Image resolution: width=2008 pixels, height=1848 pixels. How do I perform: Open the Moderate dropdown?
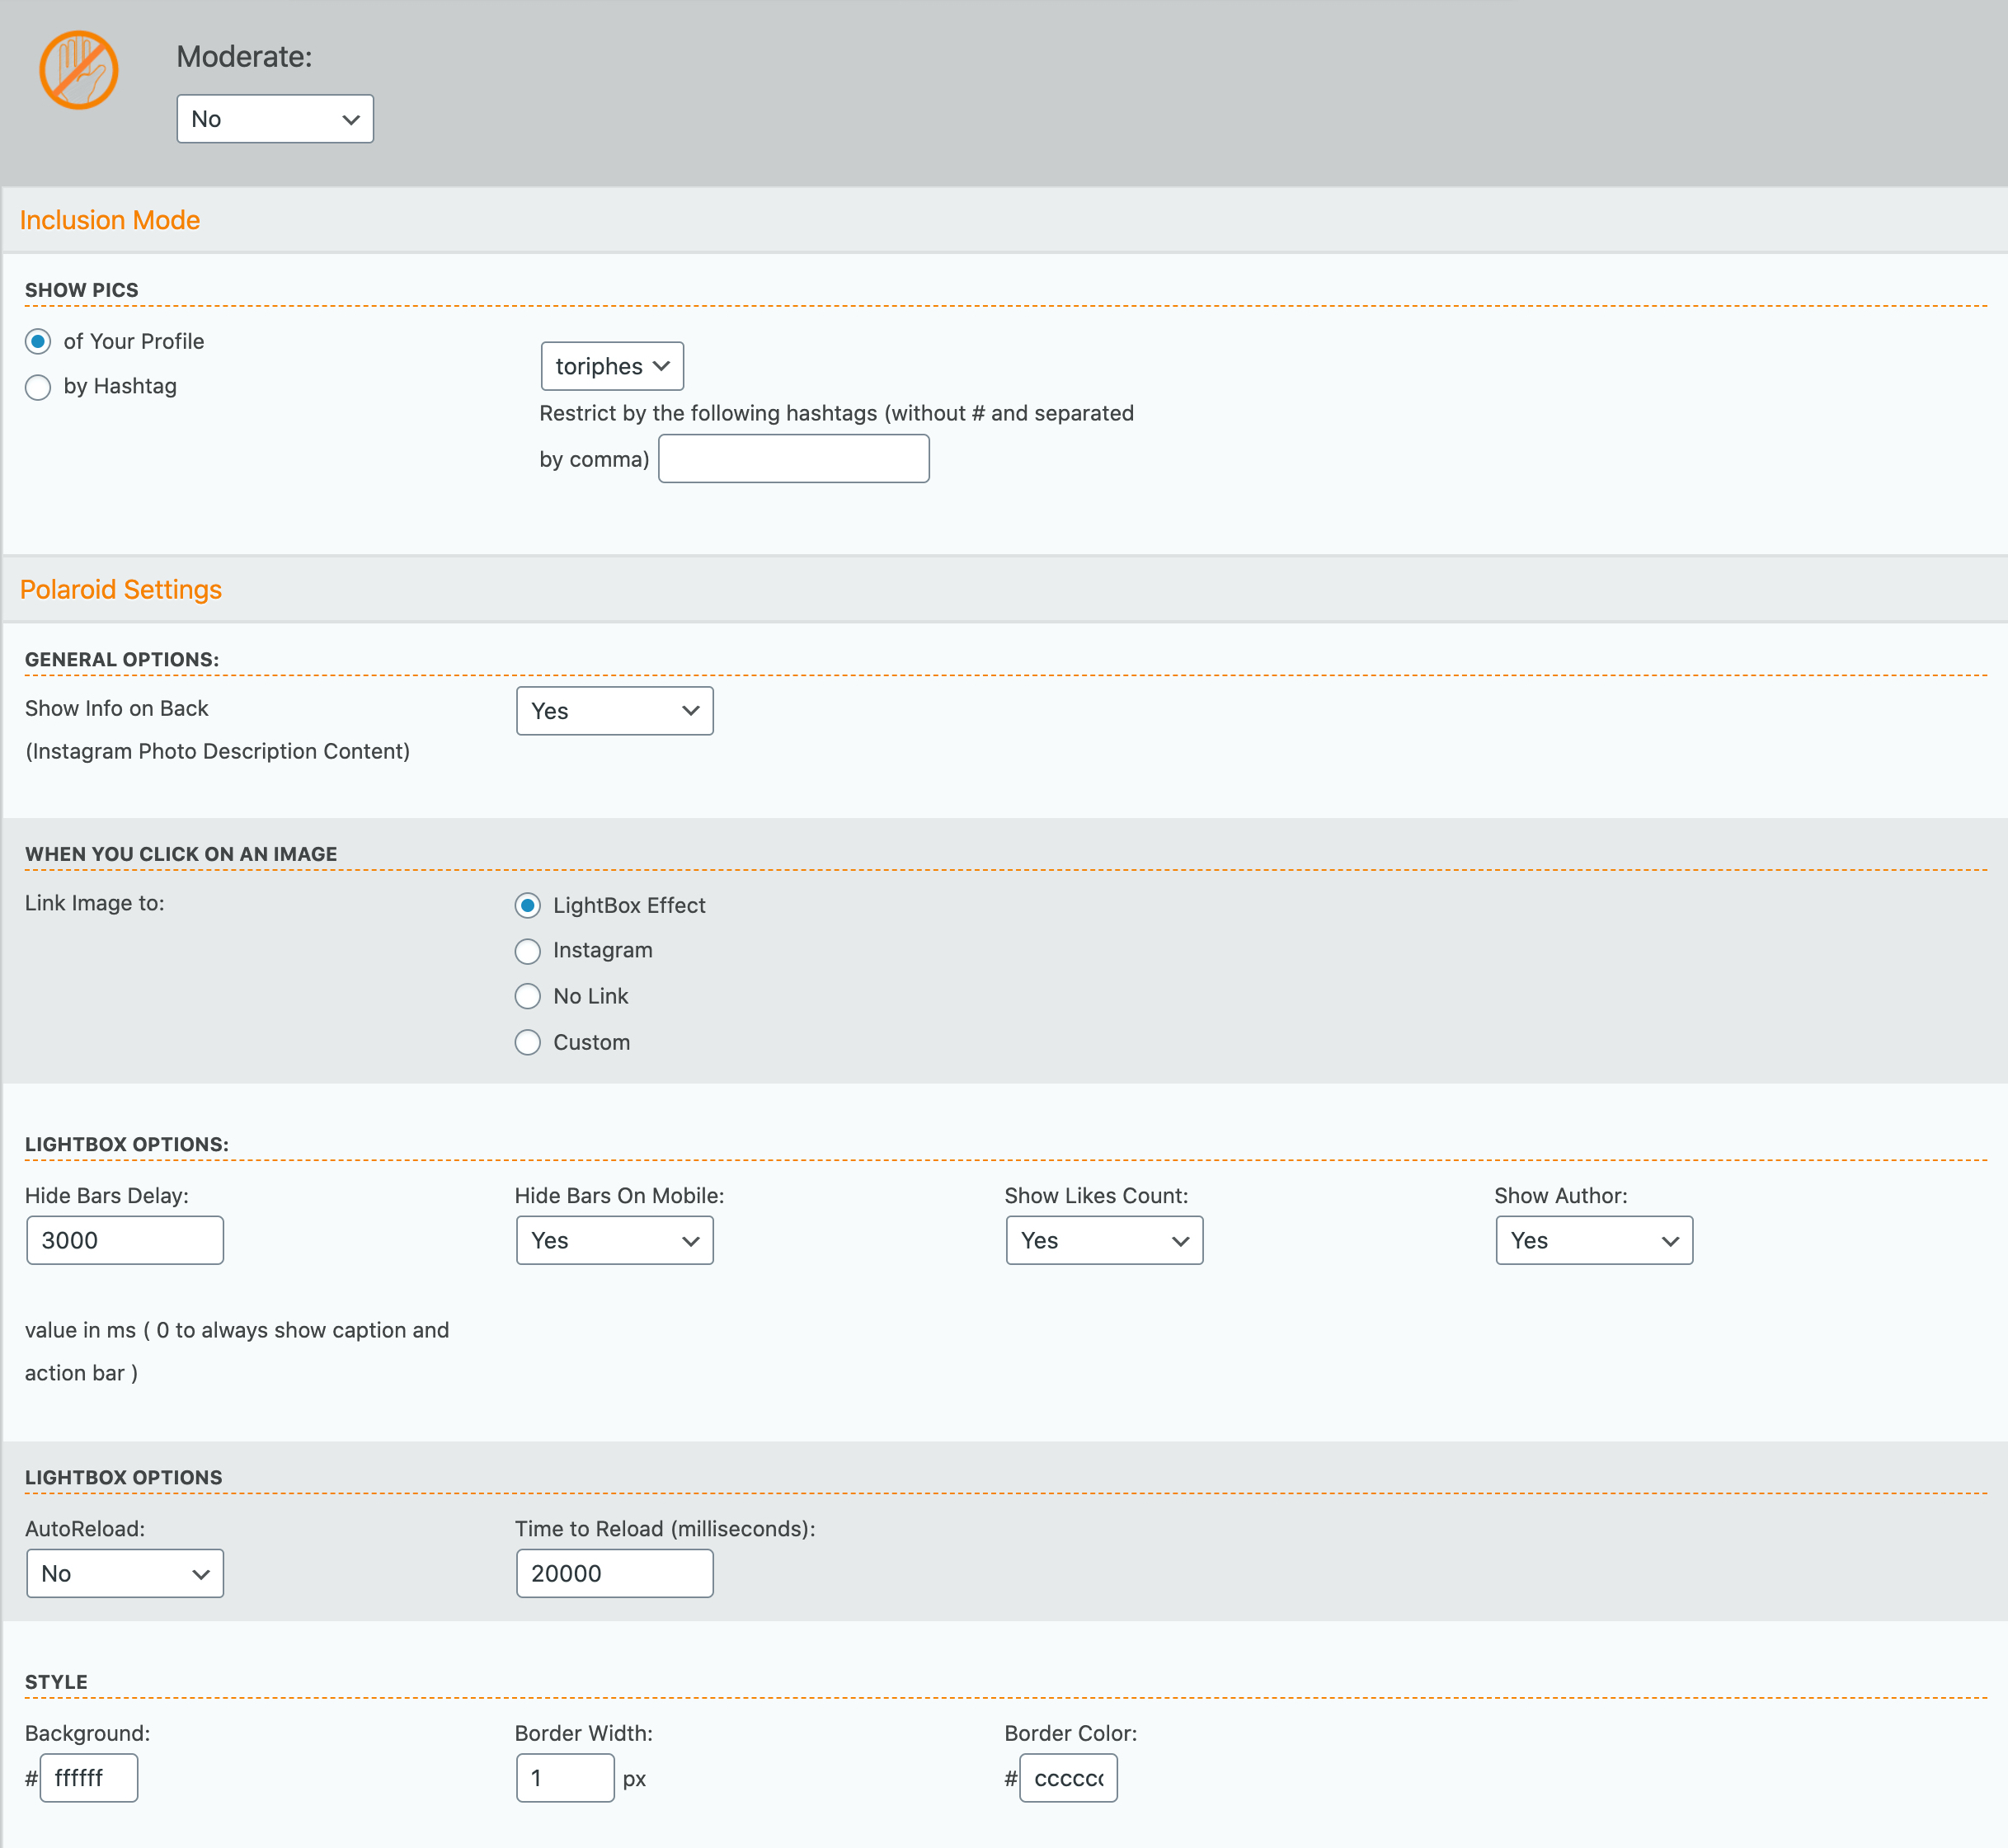click(275, 119)
